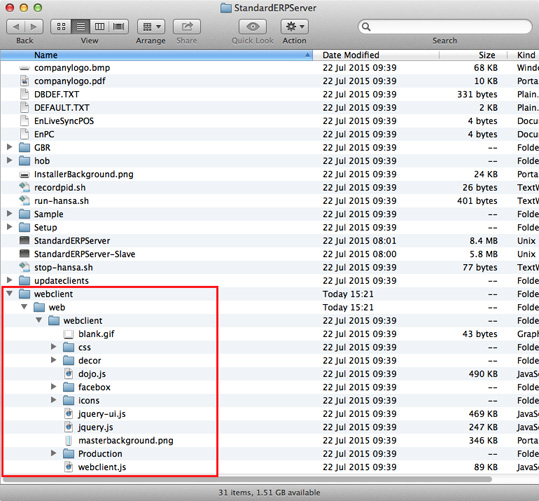Select the recordpid.sh script icon

pos(24,187)
